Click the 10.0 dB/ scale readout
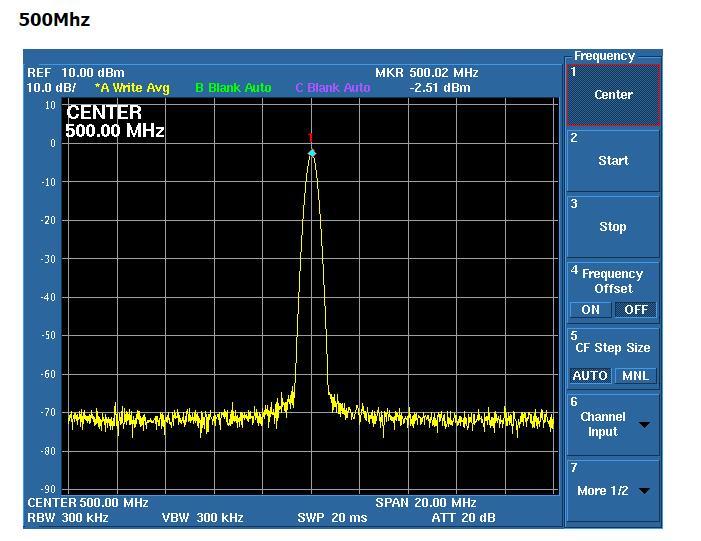This screenshot has width=701, height=541. coord(51,88)
